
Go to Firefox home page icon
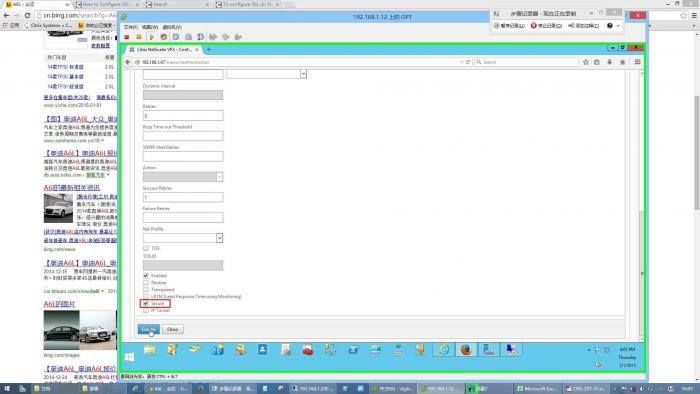[622, 62]
